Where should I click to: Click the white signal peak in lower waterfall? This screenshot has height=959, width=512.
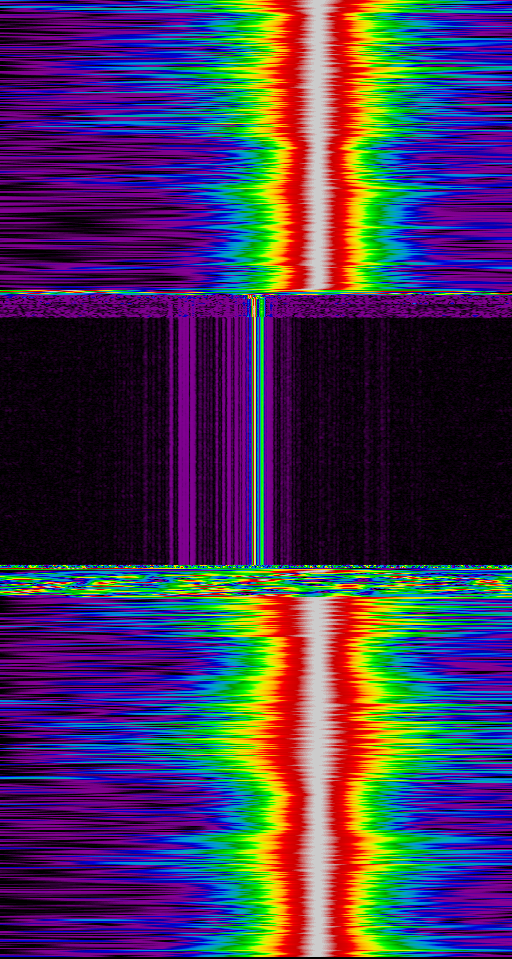(319, 777)
